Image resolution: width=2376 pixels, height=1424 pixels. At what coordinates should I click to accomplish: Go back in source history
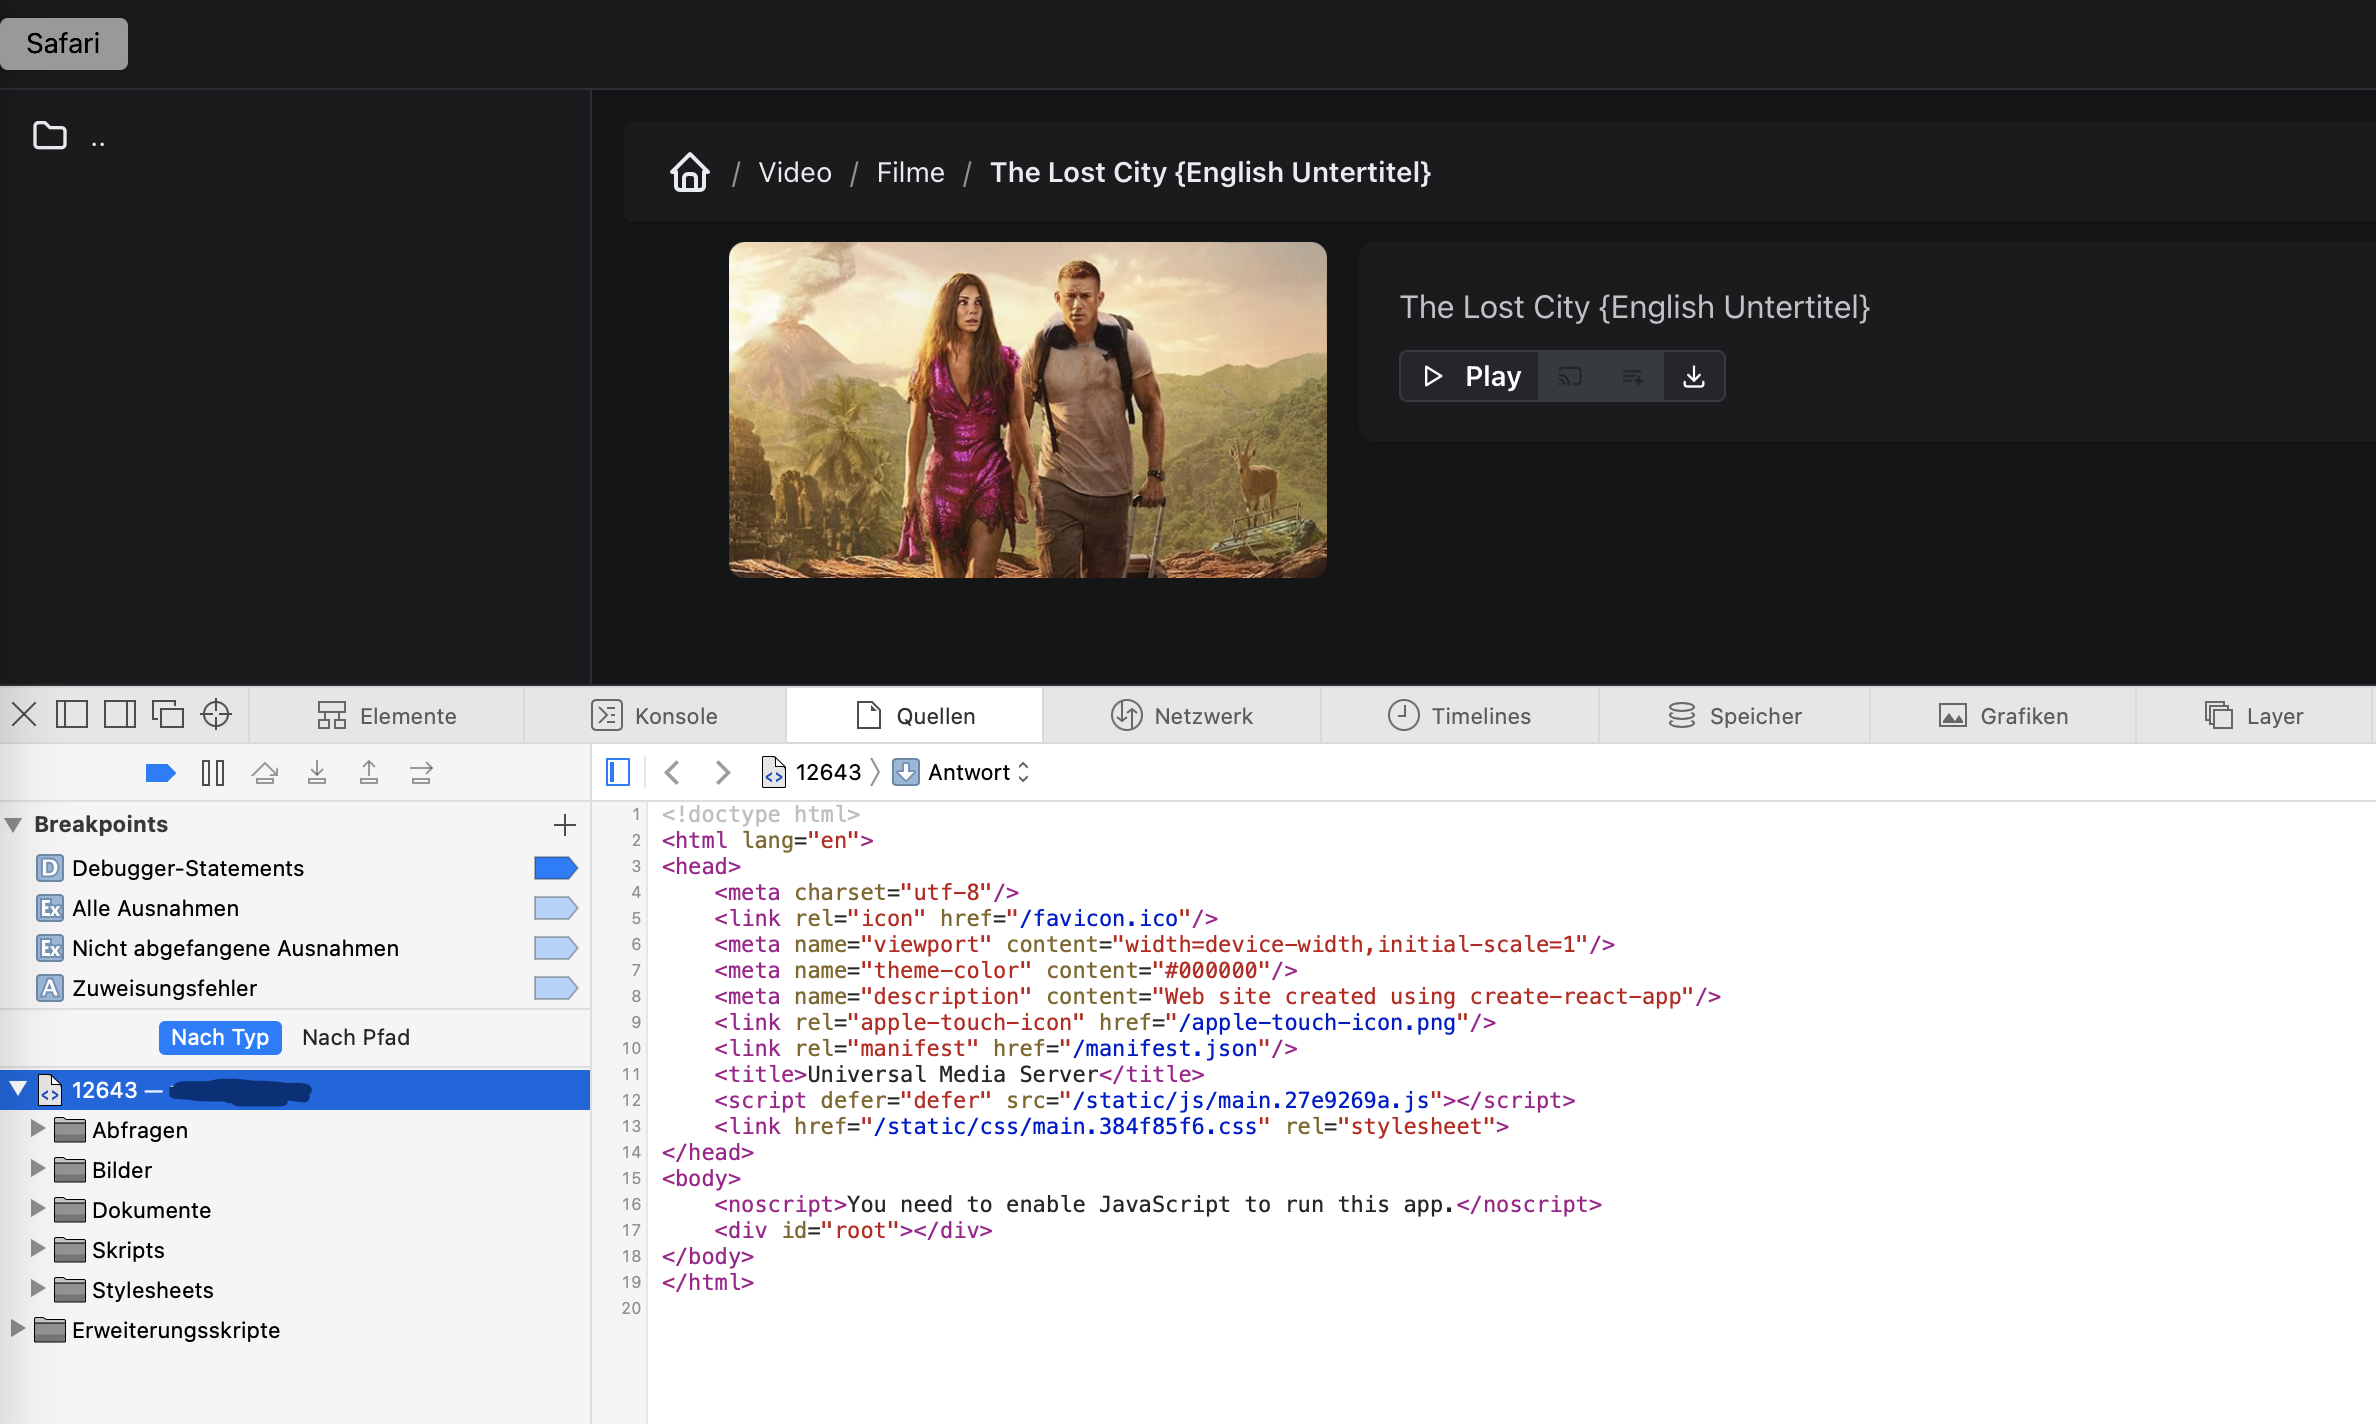673,772
